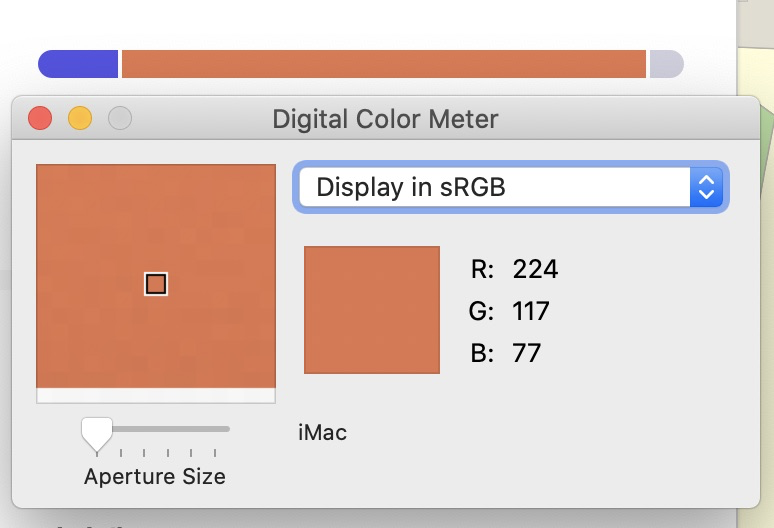Click the R value 224
Viewport: 774px width, 528px height.
pos(536,269)
